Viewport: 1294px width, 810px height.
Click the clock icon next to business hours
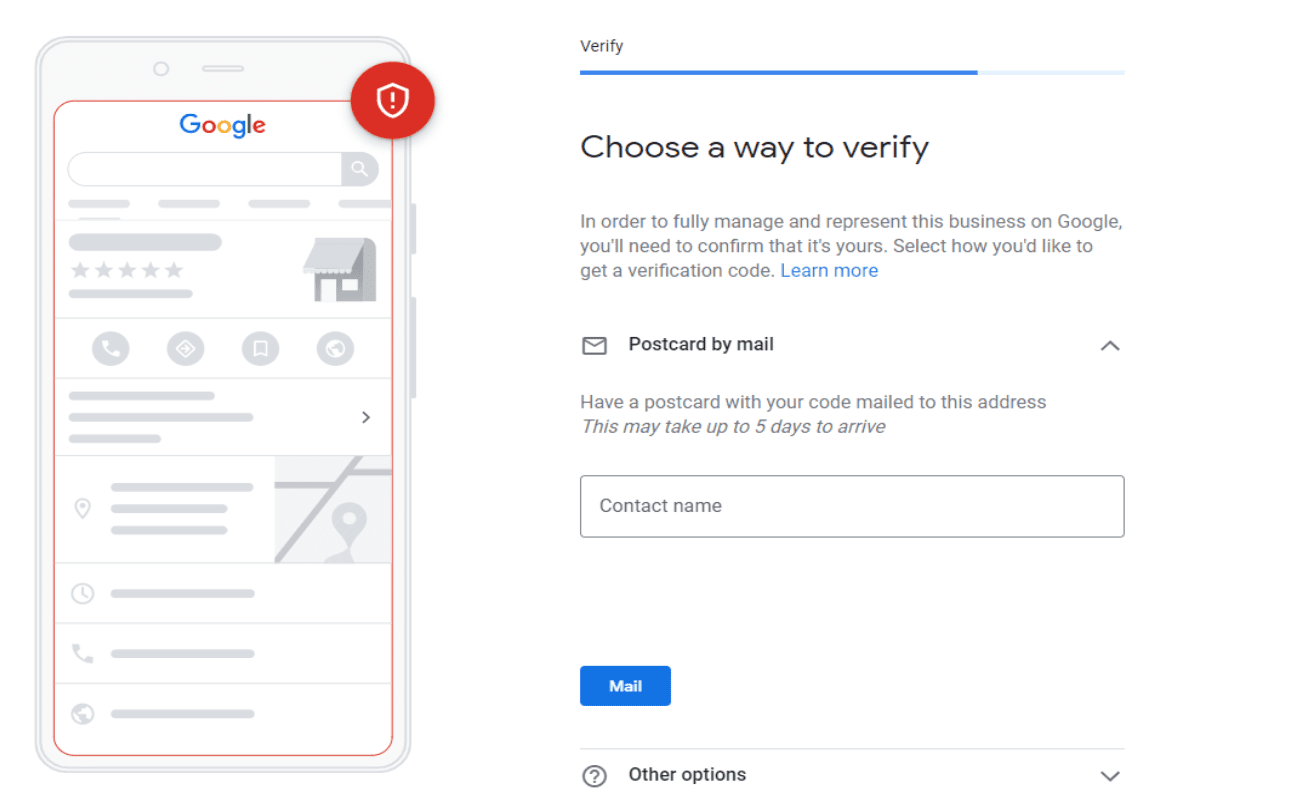[82, 592]
